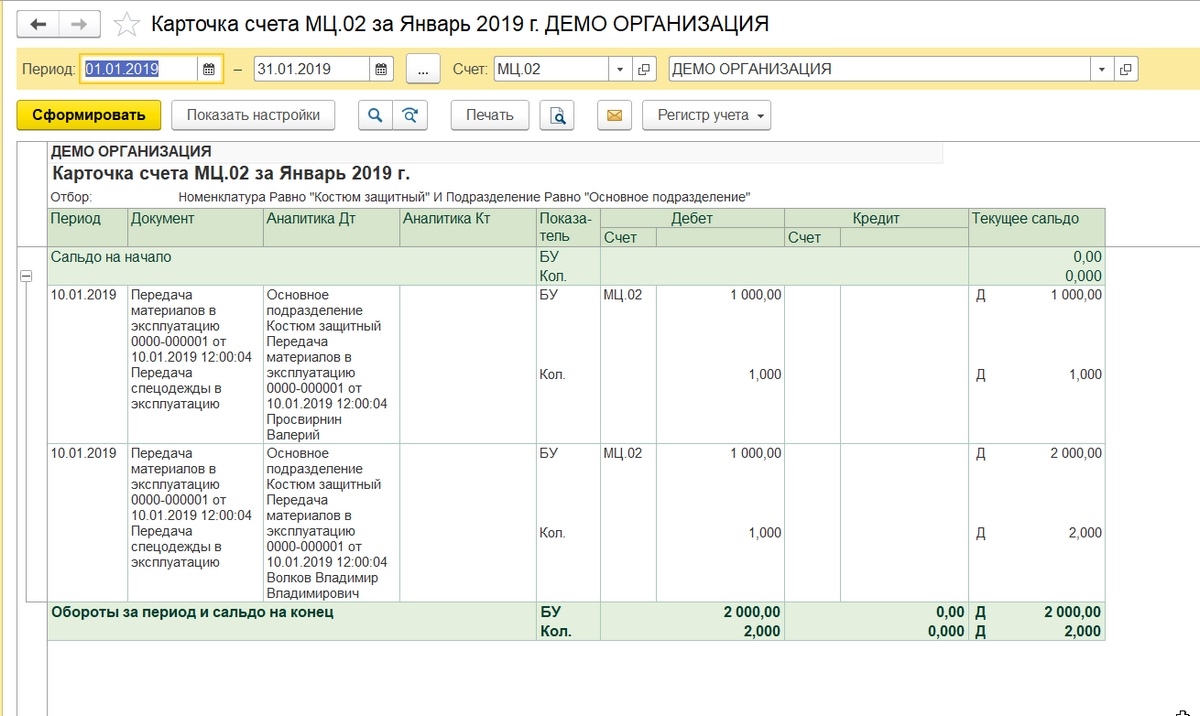The height and width of the screenshot is (716, 1200).
Task: Open the ДЕМО ОРГАНИЗАЦИЯ organization form icon
Action: [x=1126, y=70]
